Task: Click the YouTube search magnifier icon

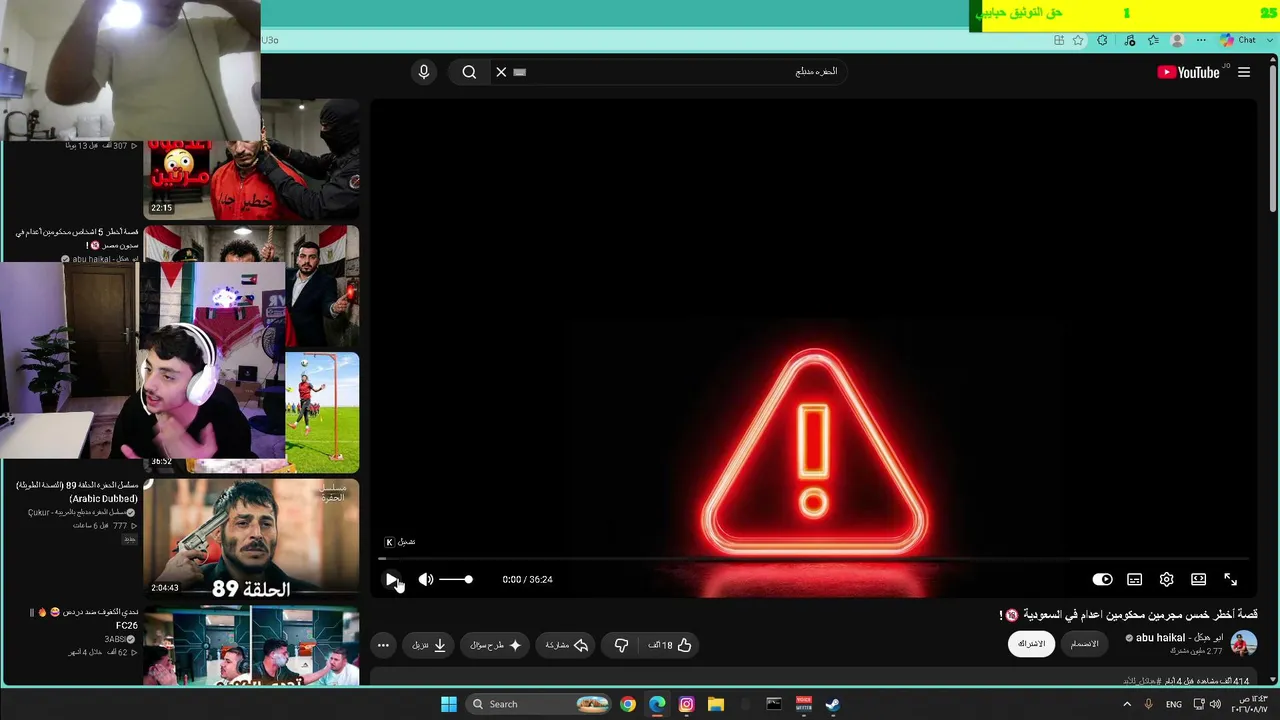Action: coord(469,72)
